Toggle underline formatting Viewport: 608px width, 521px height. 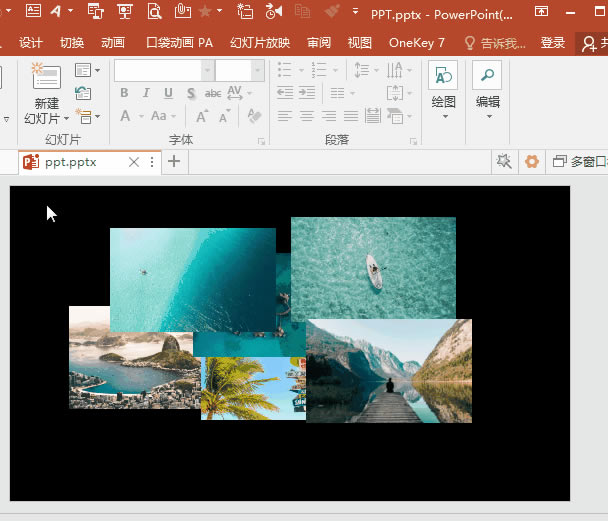[166, 93]
